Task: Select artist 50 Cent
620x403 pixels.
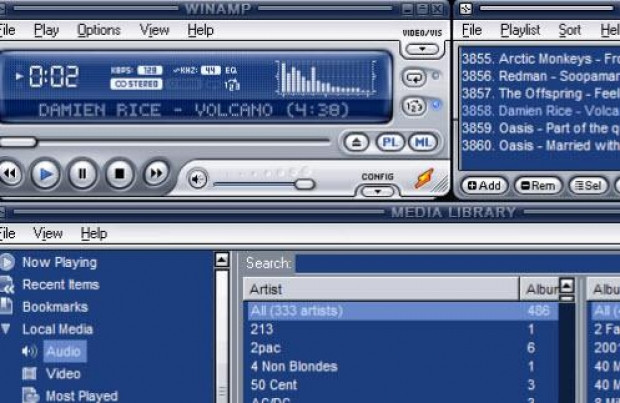Action: pyautogui.click(x=401, y=384)
